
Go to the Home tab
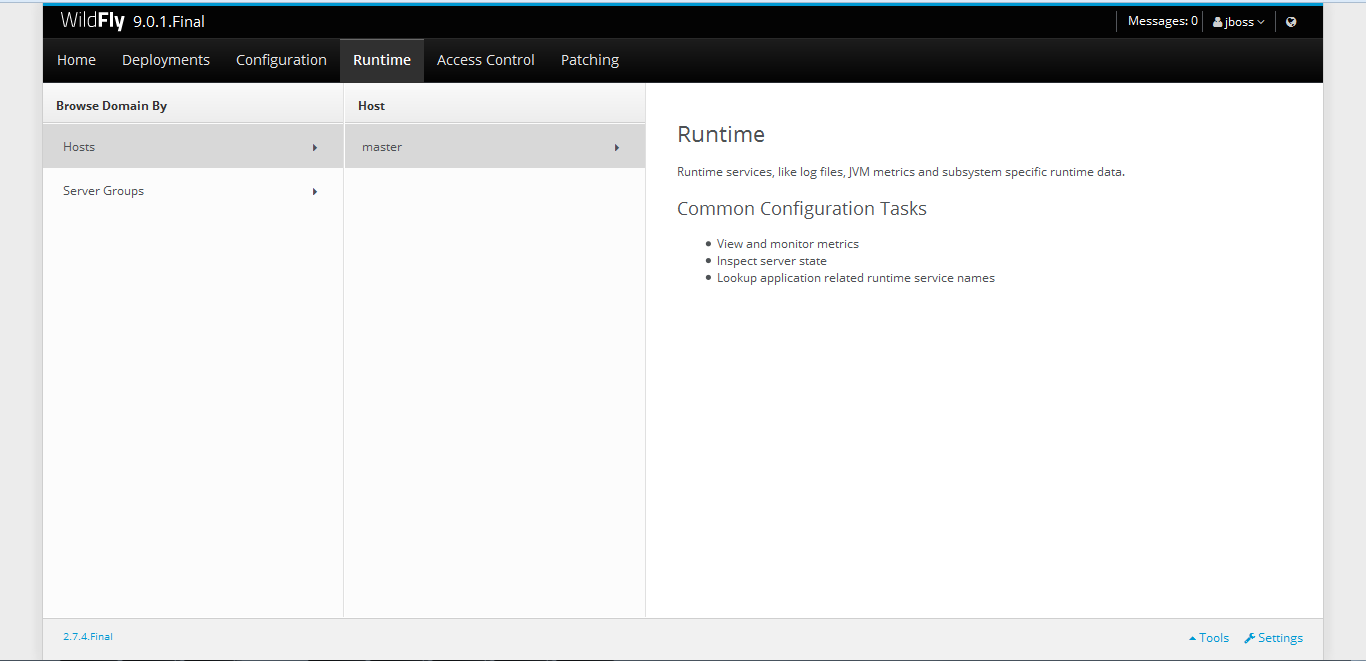tap(76, 60)
